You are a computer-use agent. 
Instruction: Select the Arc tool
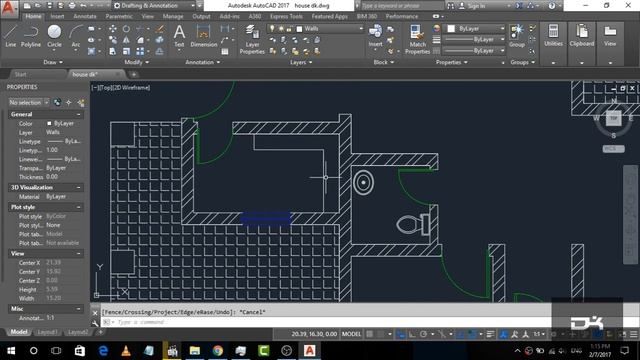76,36
